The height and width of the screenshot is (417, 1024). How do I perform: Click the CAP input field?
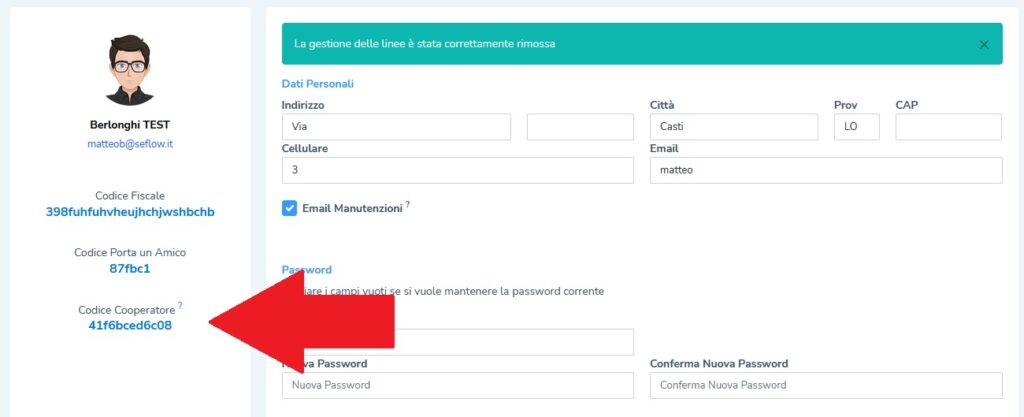click(948, 127)
